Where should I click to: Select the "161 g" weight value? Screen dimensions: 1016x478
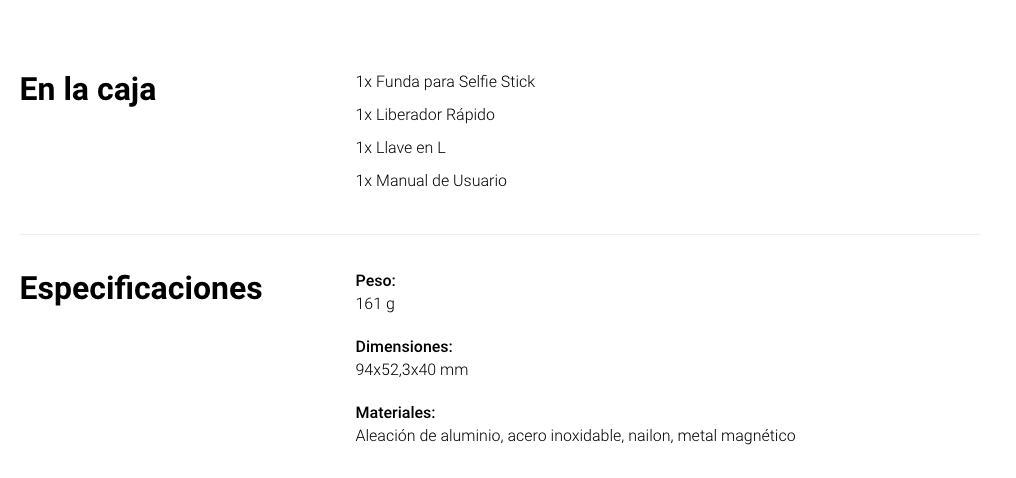coord(375,304)
